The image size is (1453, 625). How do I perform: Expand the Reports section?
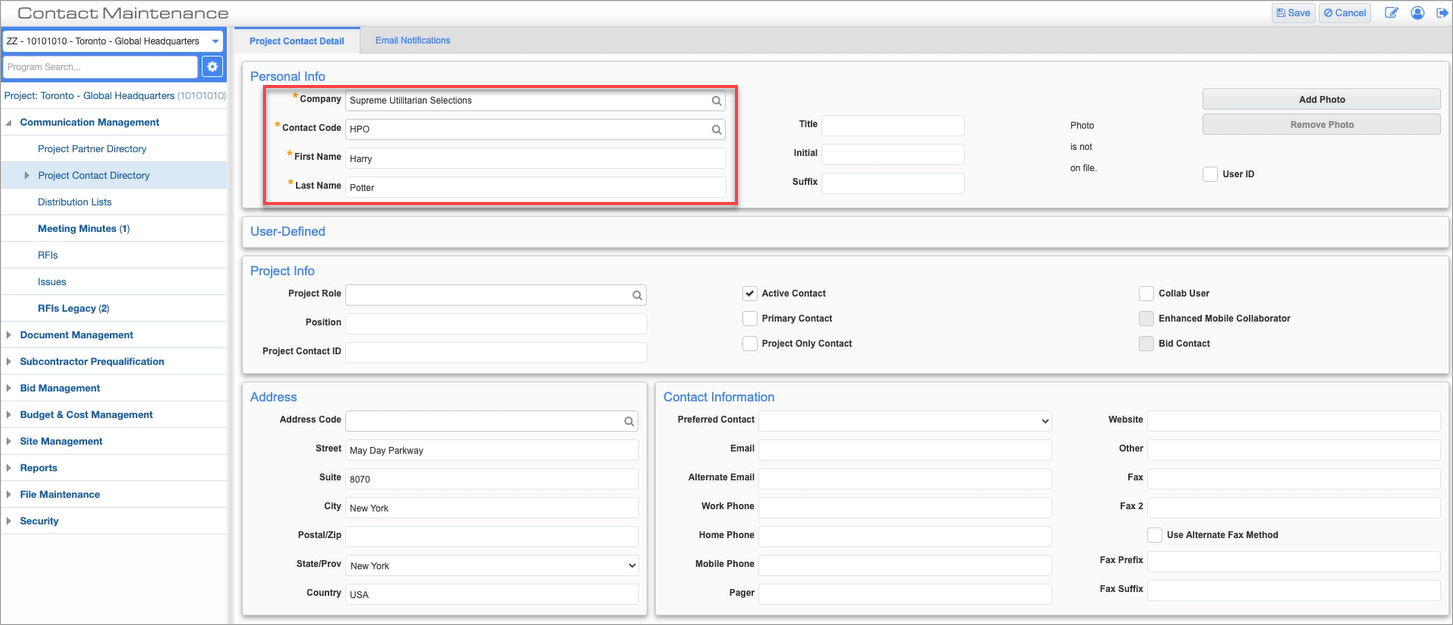point(10,468)
